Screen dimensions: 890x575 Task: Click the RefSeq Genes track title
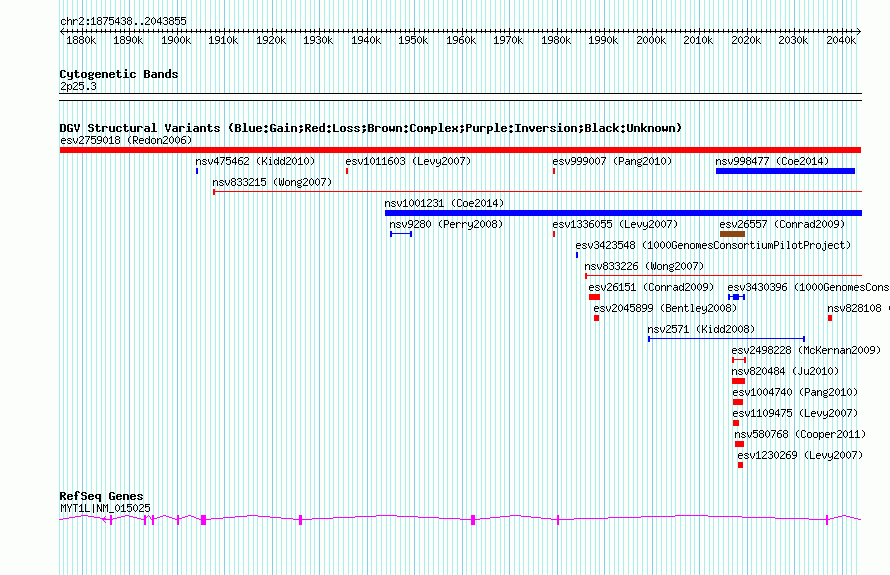(x=101, y=496)
